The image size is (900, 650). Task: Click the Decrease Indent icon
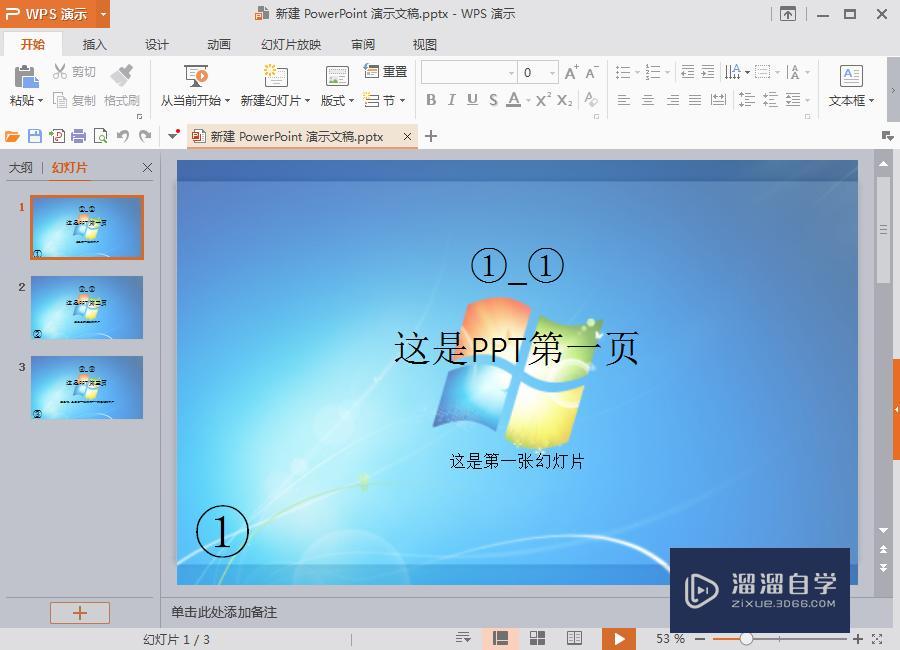tap(687, 72)
